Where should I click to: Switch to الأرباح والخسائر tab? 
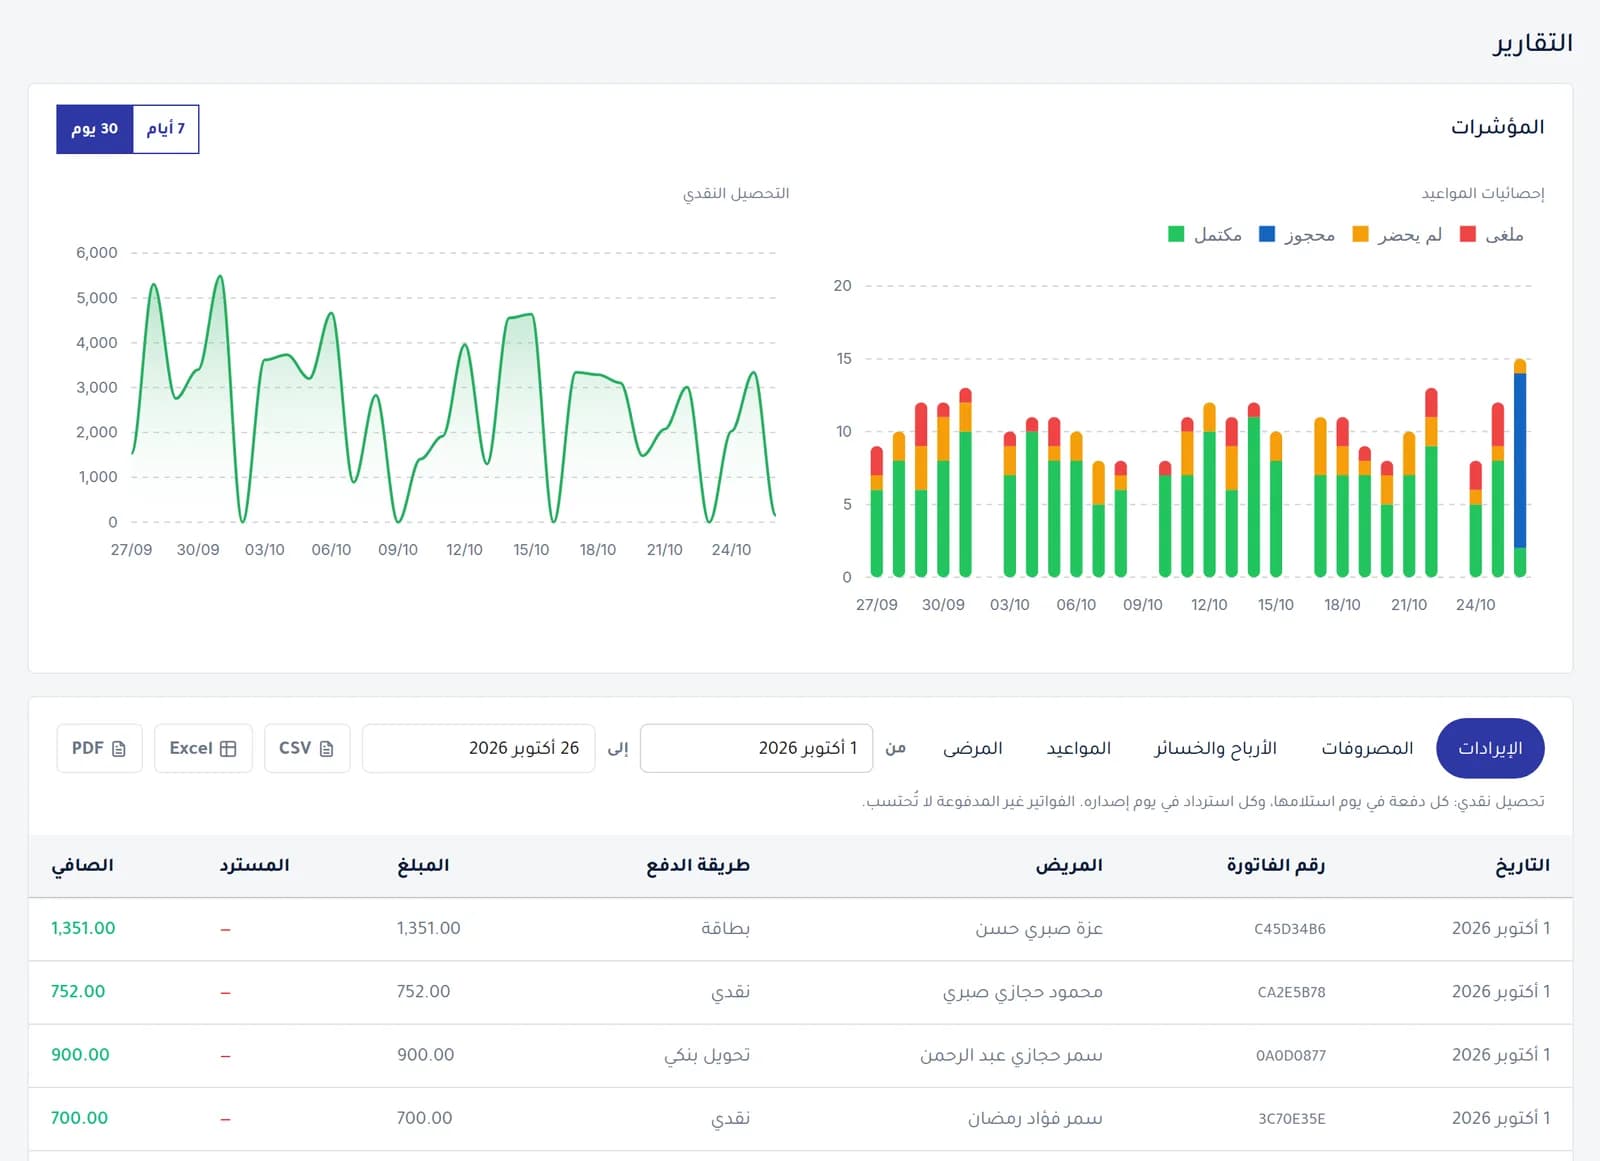click(1215, 748)
